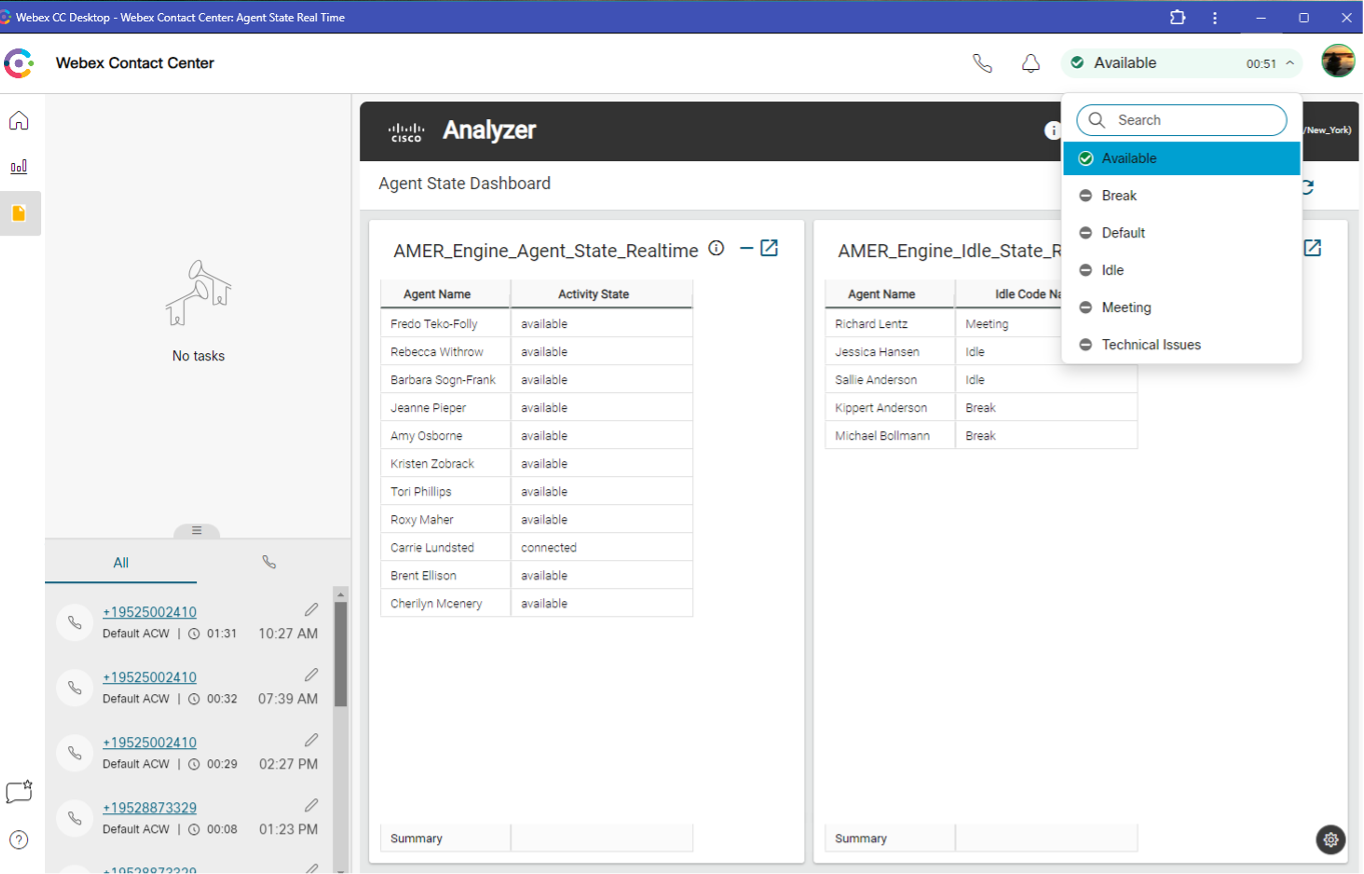Click the info icon next to AMER_Engine_Agent_State_Realtime
Viewport: 1364px width, 874px height.
pyautogui.click(x=716, y=248)
